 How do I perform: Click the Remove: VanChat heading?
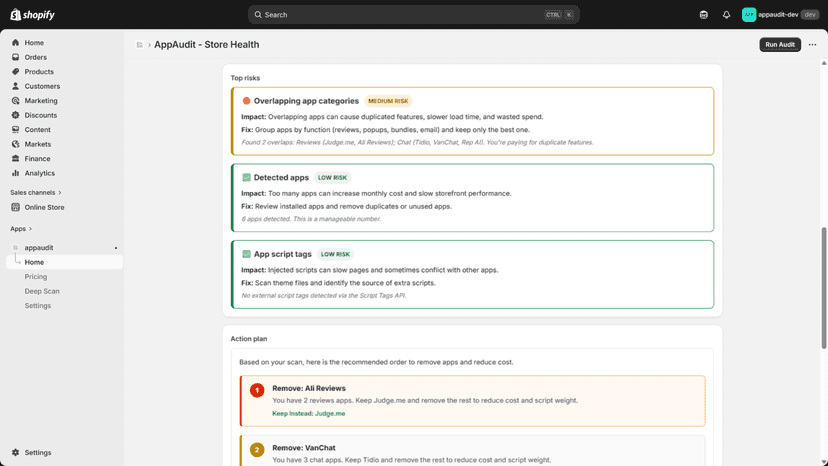click(304, 448)
